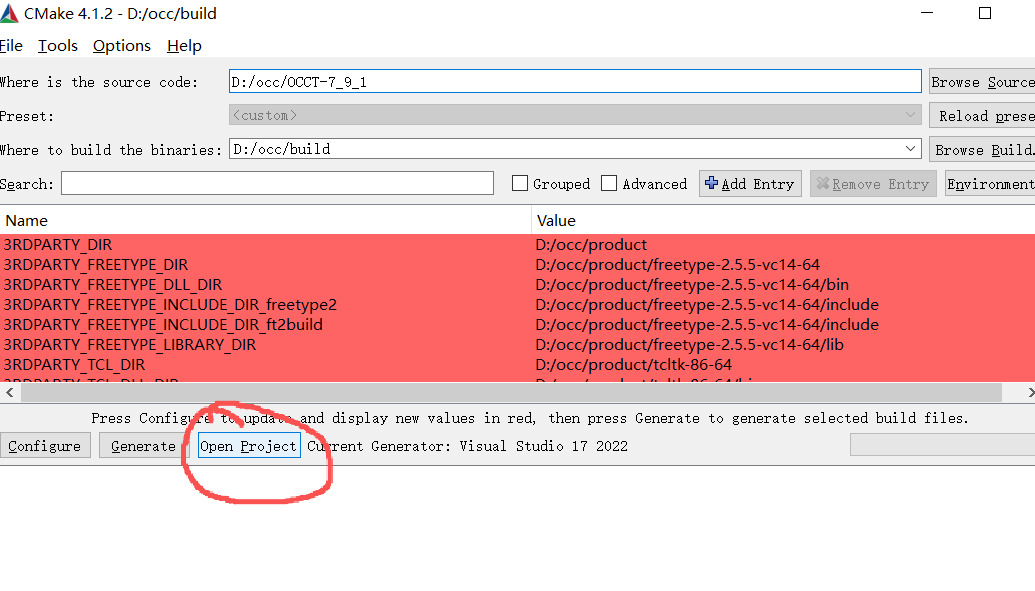Expand the build binaries path dropdown

coord(910,148)
